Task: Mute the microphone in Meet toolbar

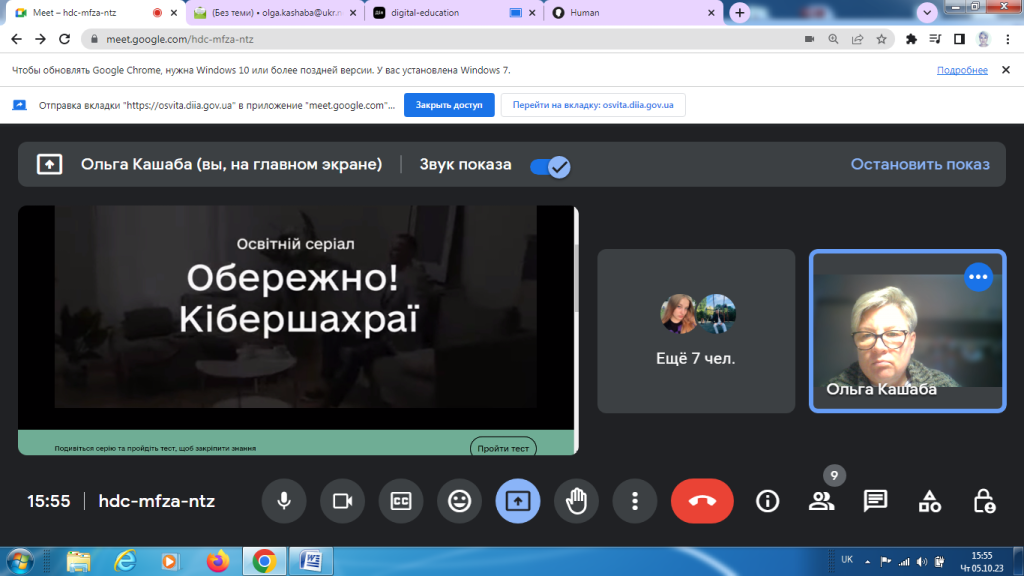Action: [284, 501]
